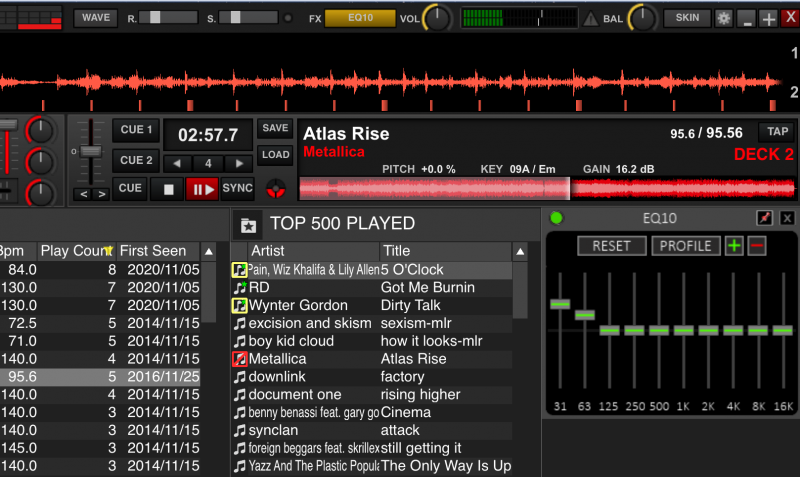Viewport: 800px width, 477px height.
Task: Toggle the small round indicator beside S. slider
Action: pyautogui.click(x=288, y=18)
